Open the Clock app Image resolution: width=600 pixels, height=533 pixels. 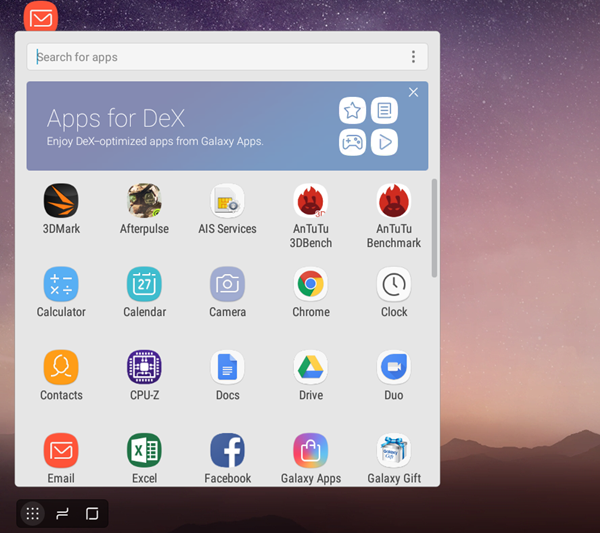[394, 284]
